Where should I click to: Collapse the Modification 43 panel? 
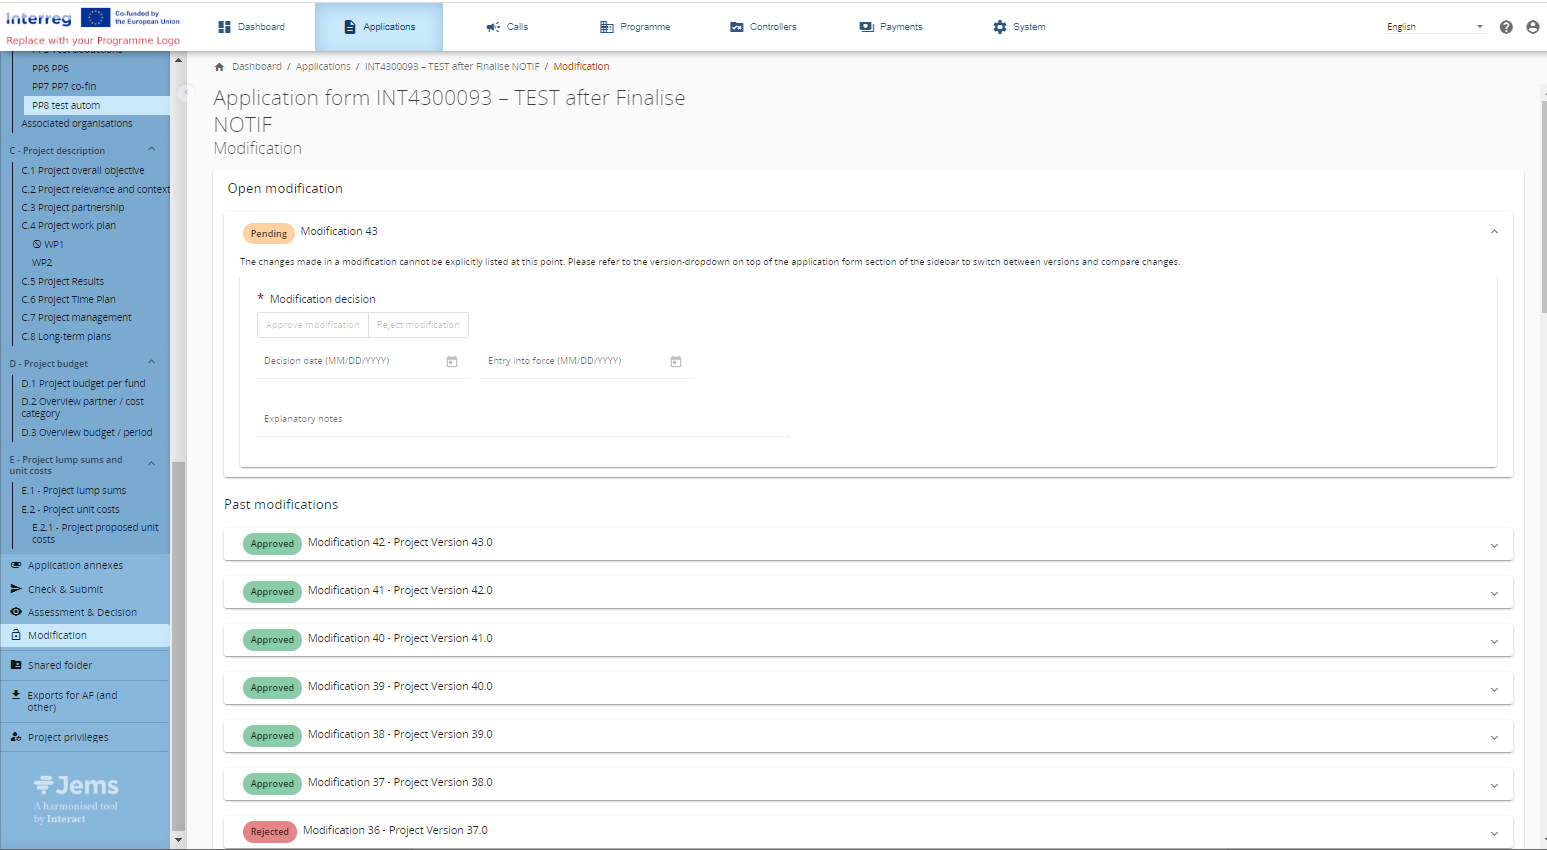1494,232
